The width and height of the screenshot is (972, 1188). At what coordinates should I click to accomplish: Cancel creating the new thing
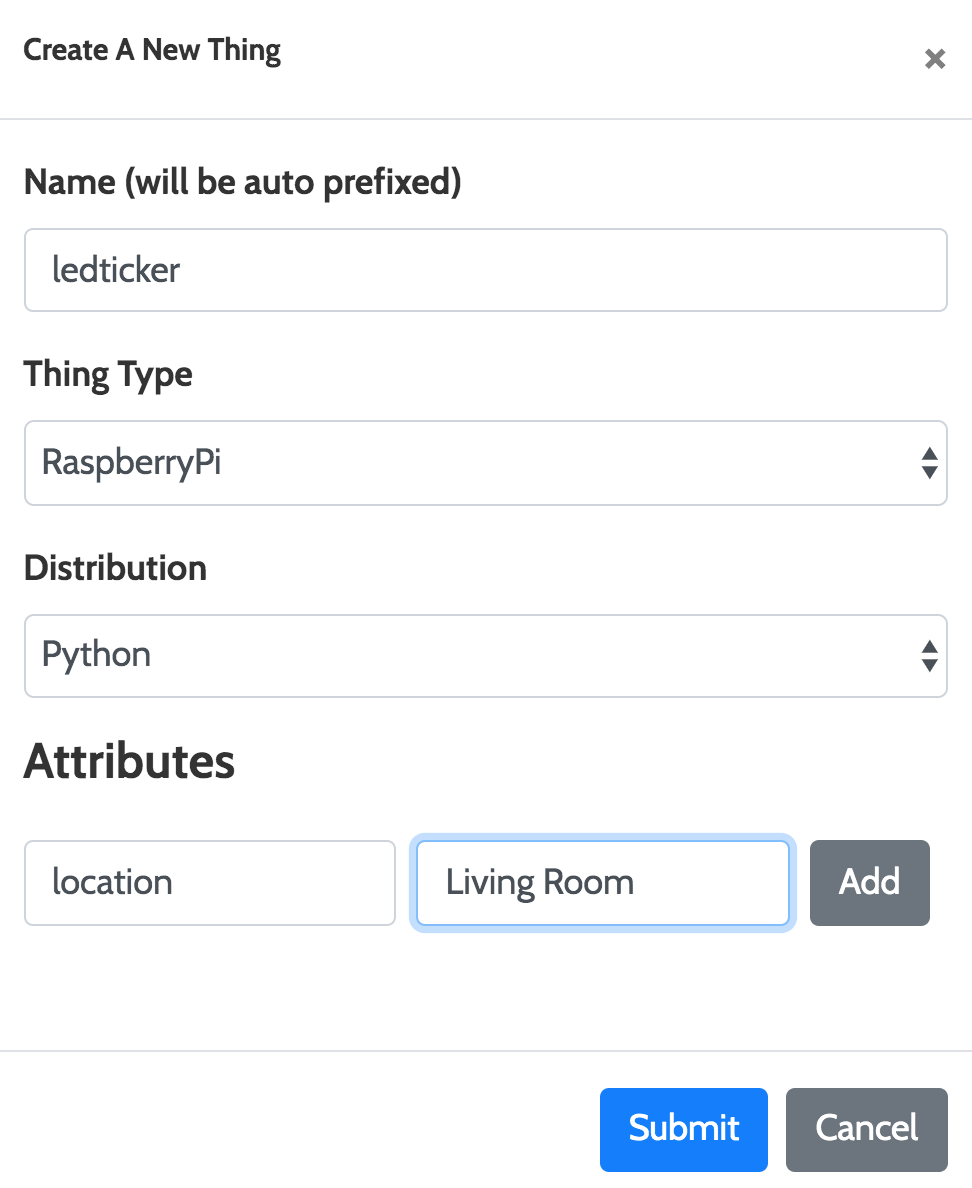pyautogui.click(x=867, y=1130)
